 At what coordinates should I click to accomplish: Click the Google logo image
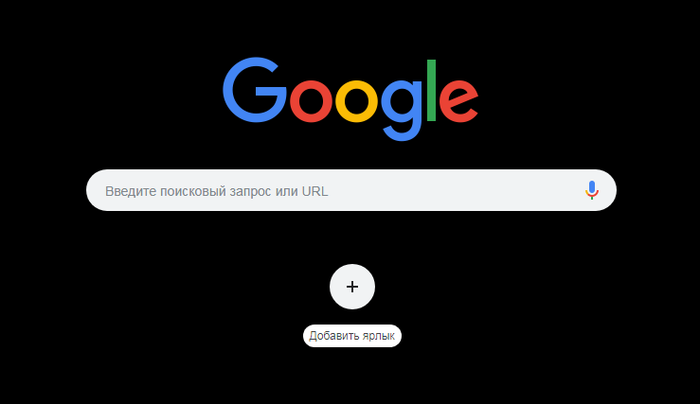click(350, 99)
